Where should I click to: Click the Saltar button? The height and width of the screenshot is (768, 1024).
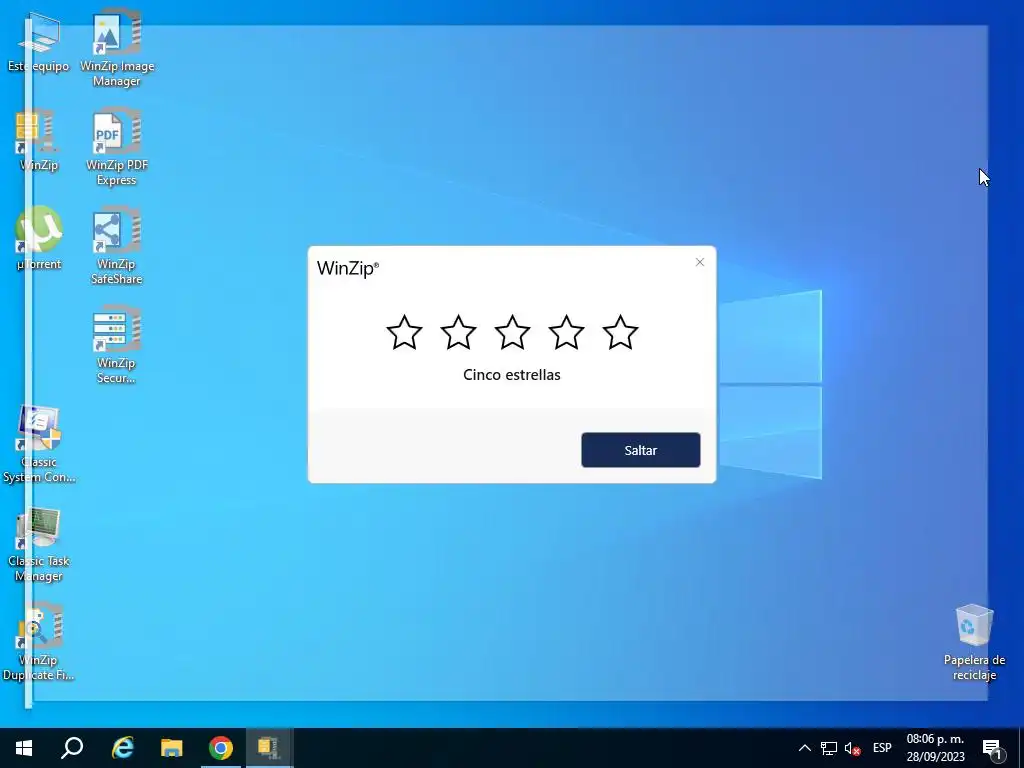[641, 450]
